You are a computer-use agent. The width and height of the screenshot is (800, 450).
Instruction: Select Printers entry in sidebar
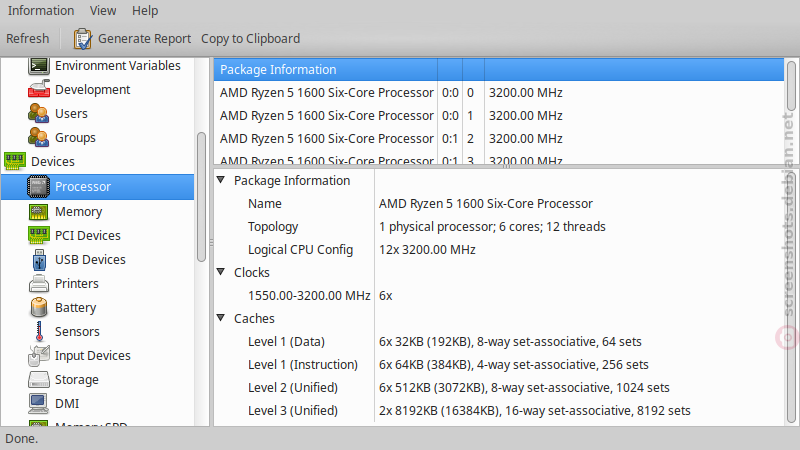[77, 284]
